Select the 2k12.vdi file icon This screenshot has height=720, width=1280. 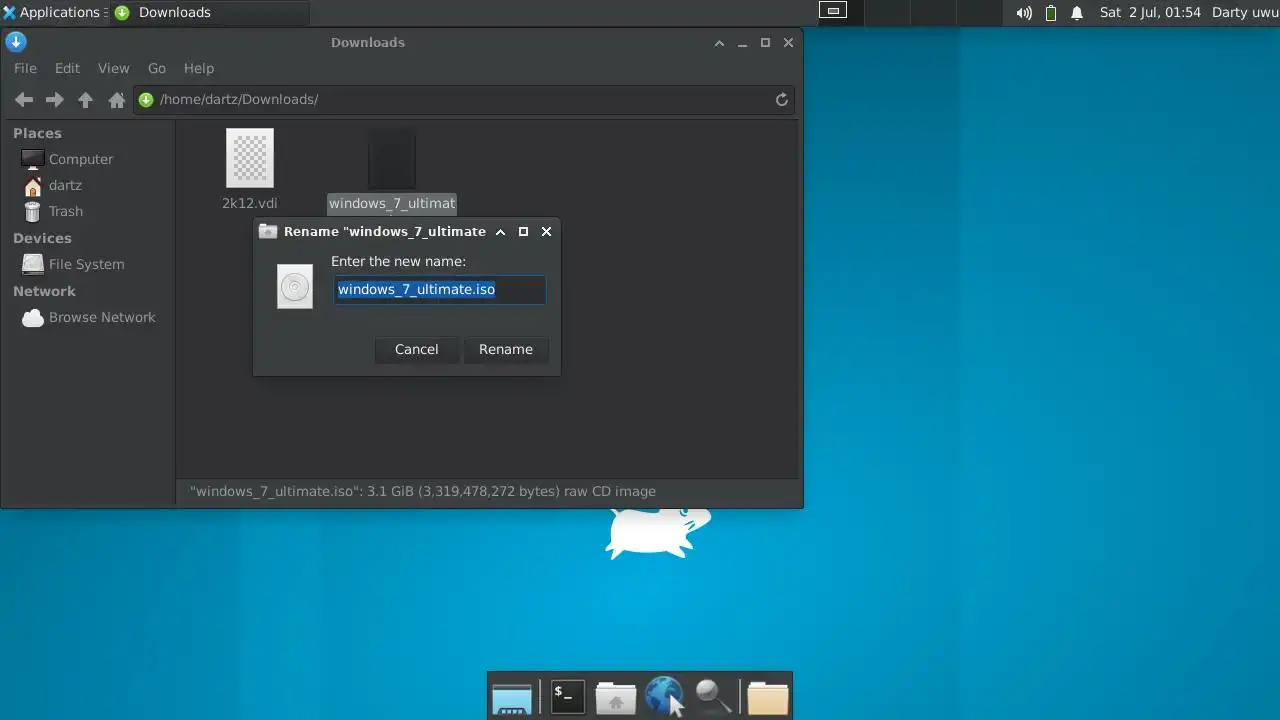coord(250,158)
